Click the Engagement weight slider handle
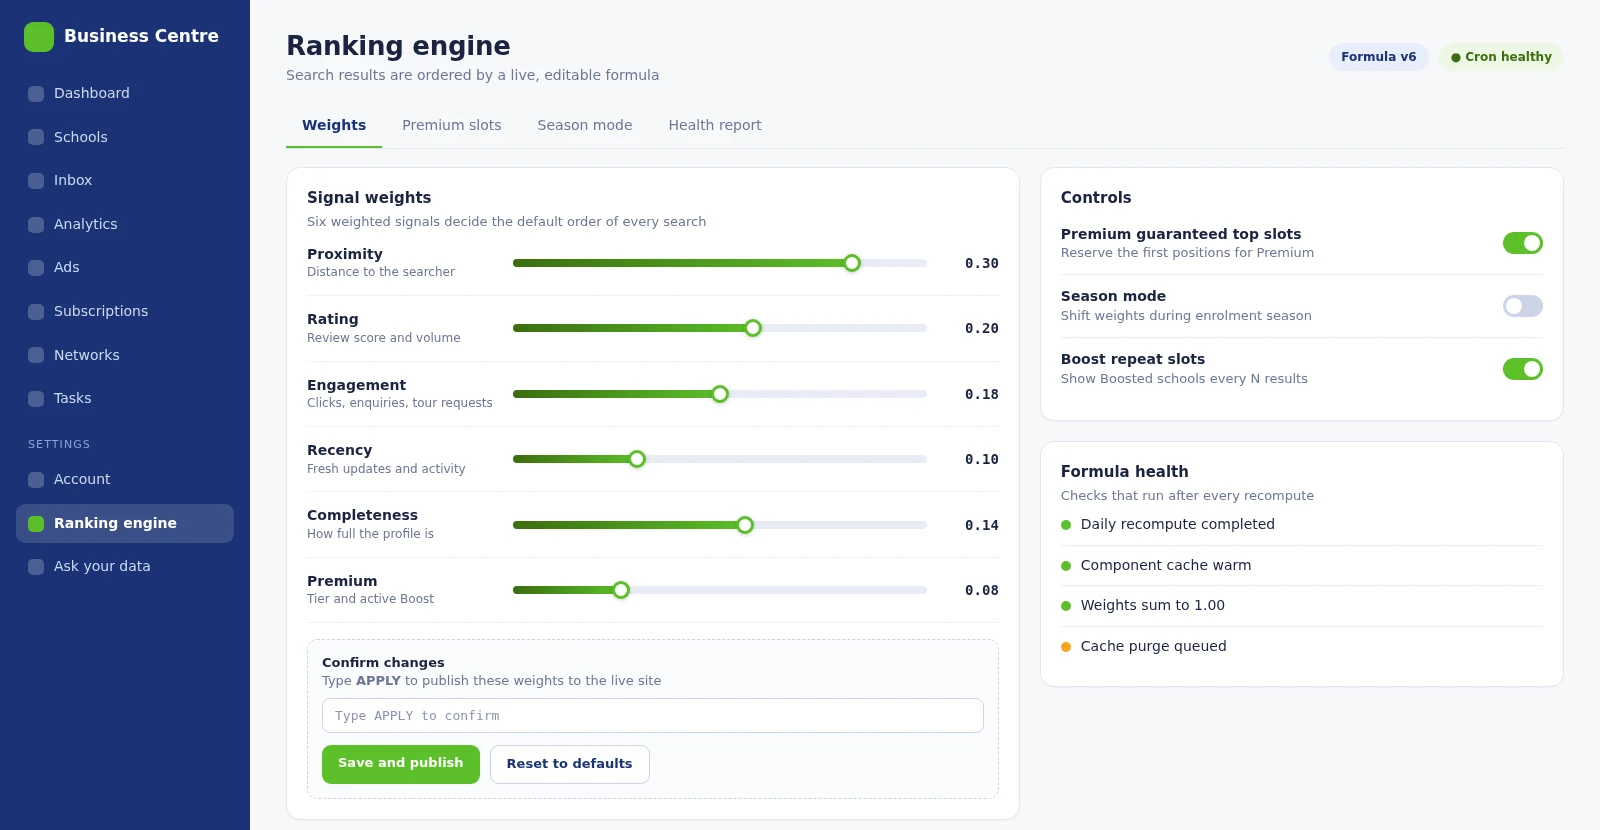Image resolution: width=1600 pixels, height=830 pixels. coord(720,394)
